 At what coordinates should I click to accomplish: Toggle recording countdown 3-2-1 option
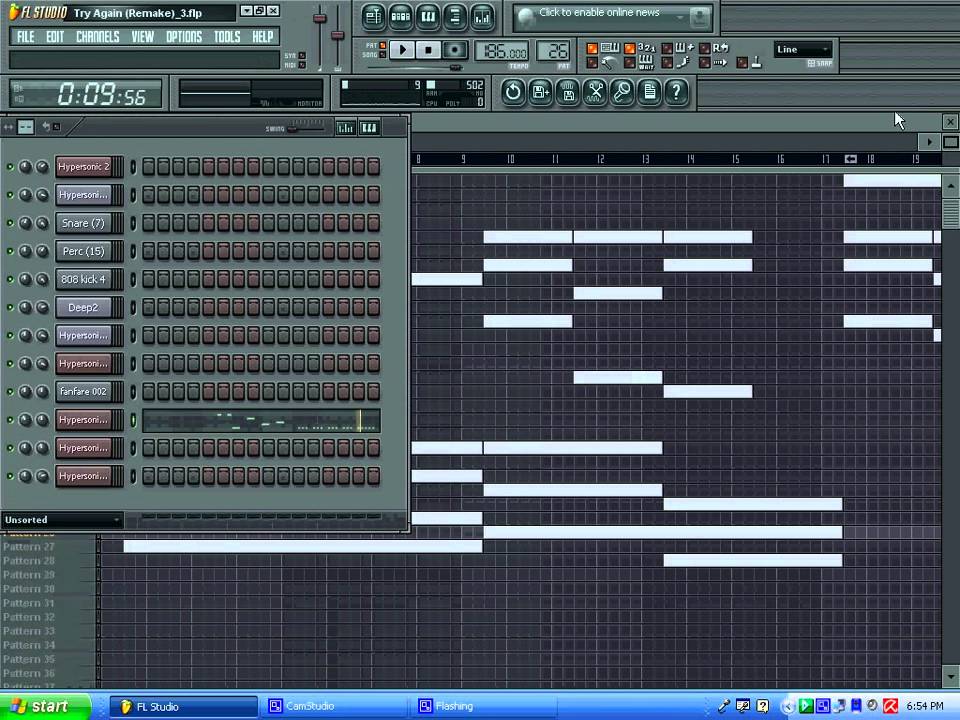pos(629,48)
